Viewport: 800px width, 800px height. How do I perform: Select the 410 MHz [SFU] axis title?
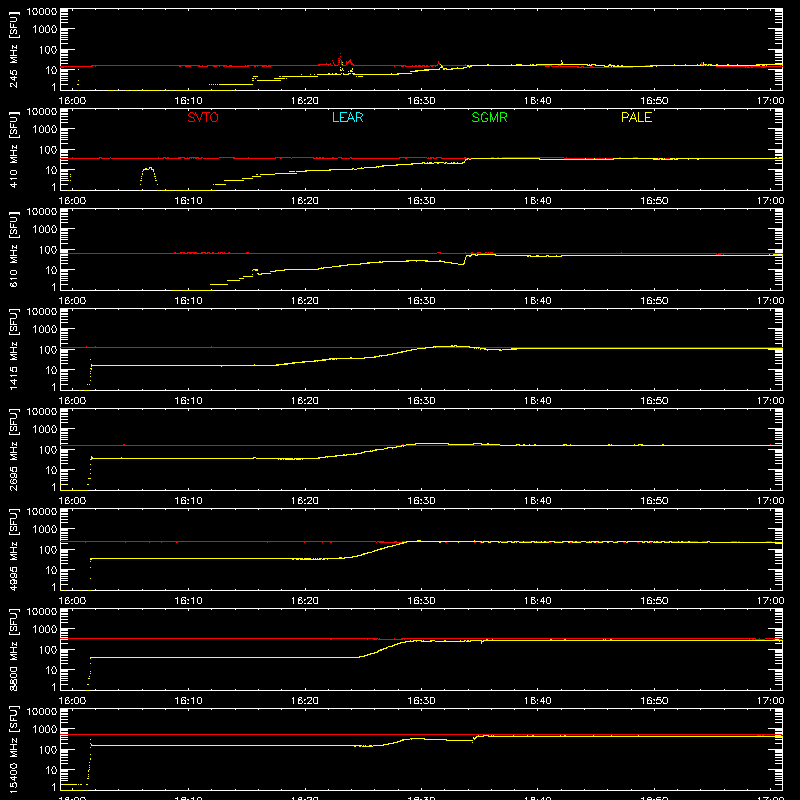click(x=13, y=149)
